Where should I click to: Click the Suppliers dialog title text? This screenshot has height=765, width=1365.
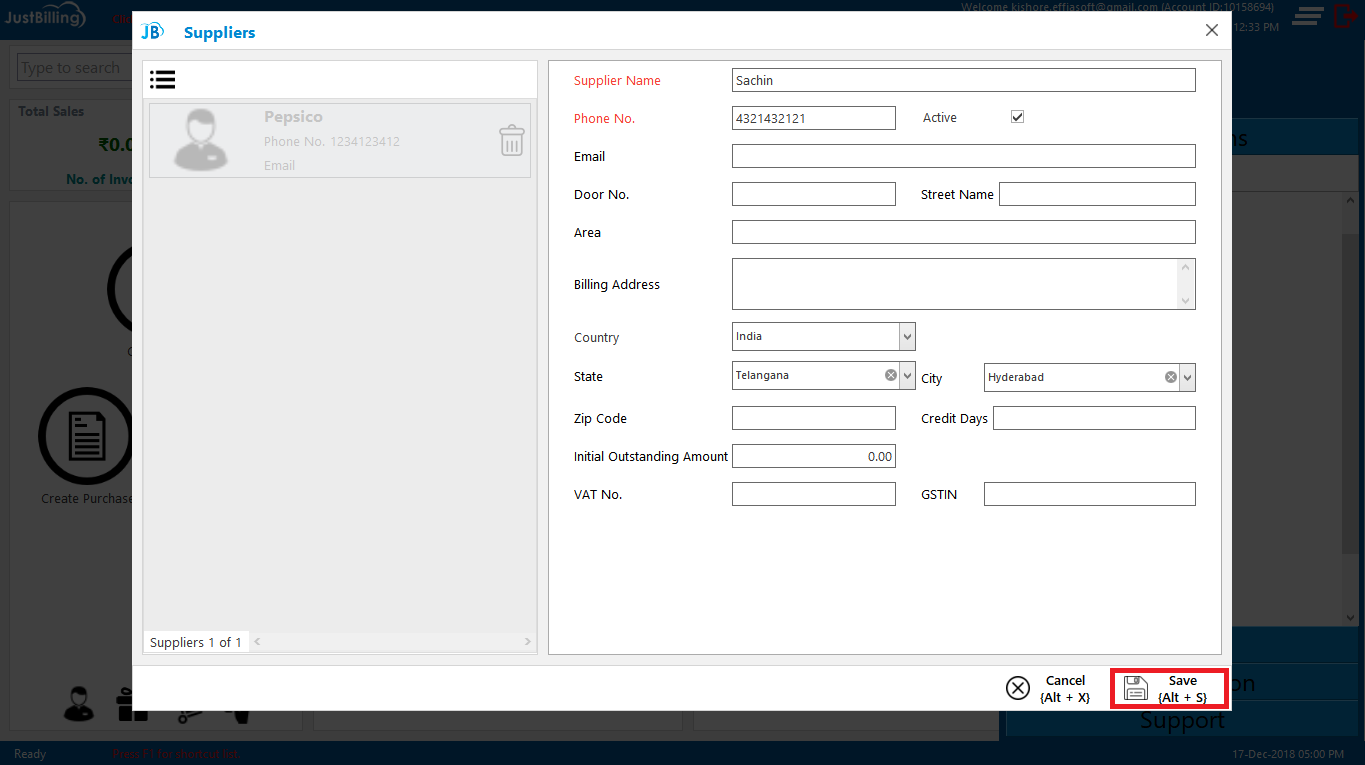pos(220,32)
